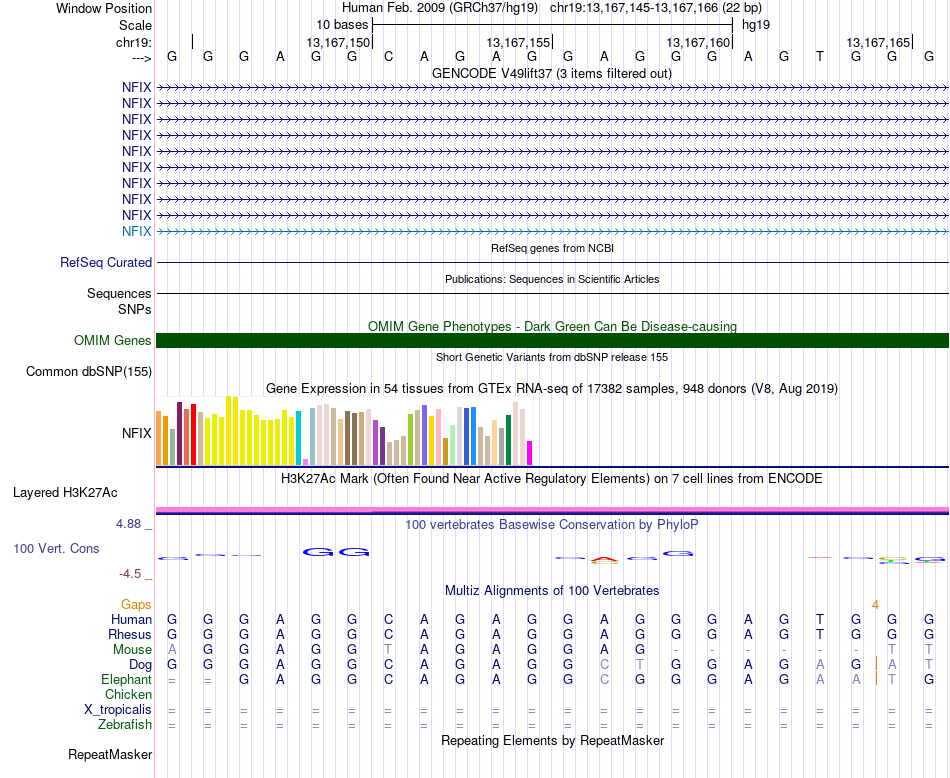Open the Publications: Sequences in Scientific Articles title
The width and height of the screenshot is (950, 778).
(552, 279)
